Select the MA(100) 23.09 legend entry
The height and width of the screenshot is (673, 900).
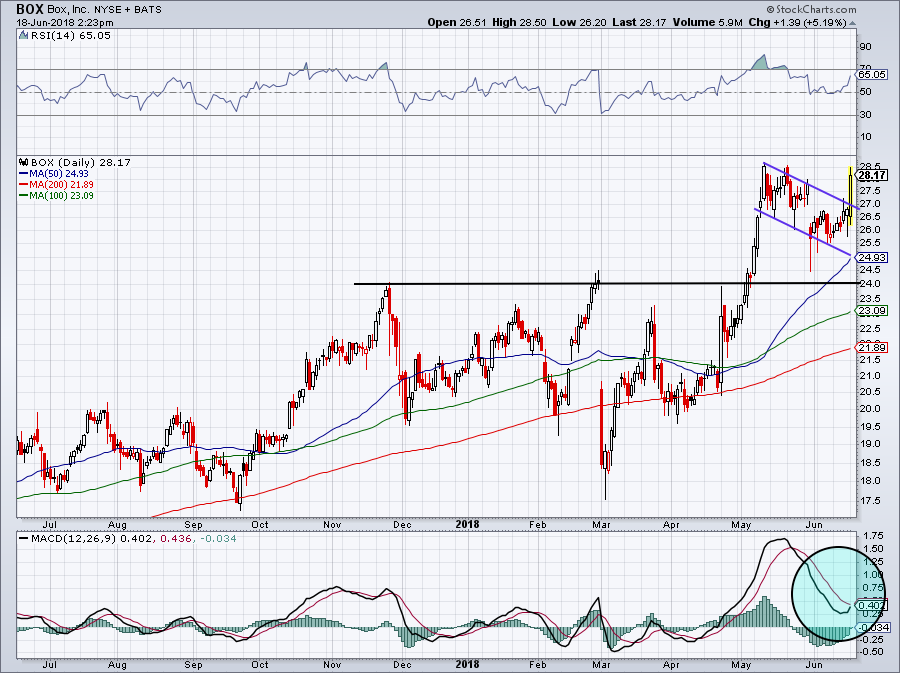click(x=56, y=195)
